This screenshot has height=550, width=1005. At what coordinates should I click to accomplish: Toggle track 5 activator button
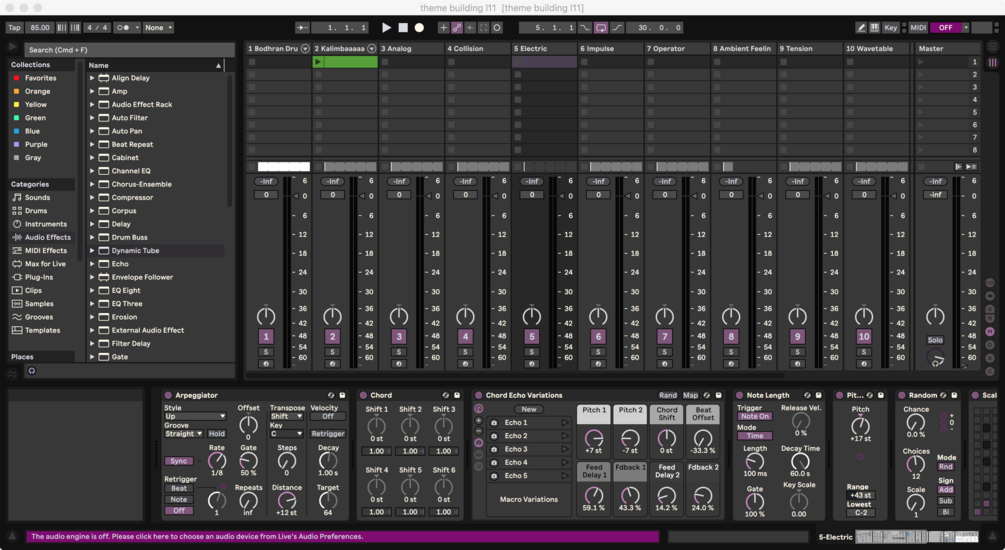pyautogui.click(x=531, y=337)
